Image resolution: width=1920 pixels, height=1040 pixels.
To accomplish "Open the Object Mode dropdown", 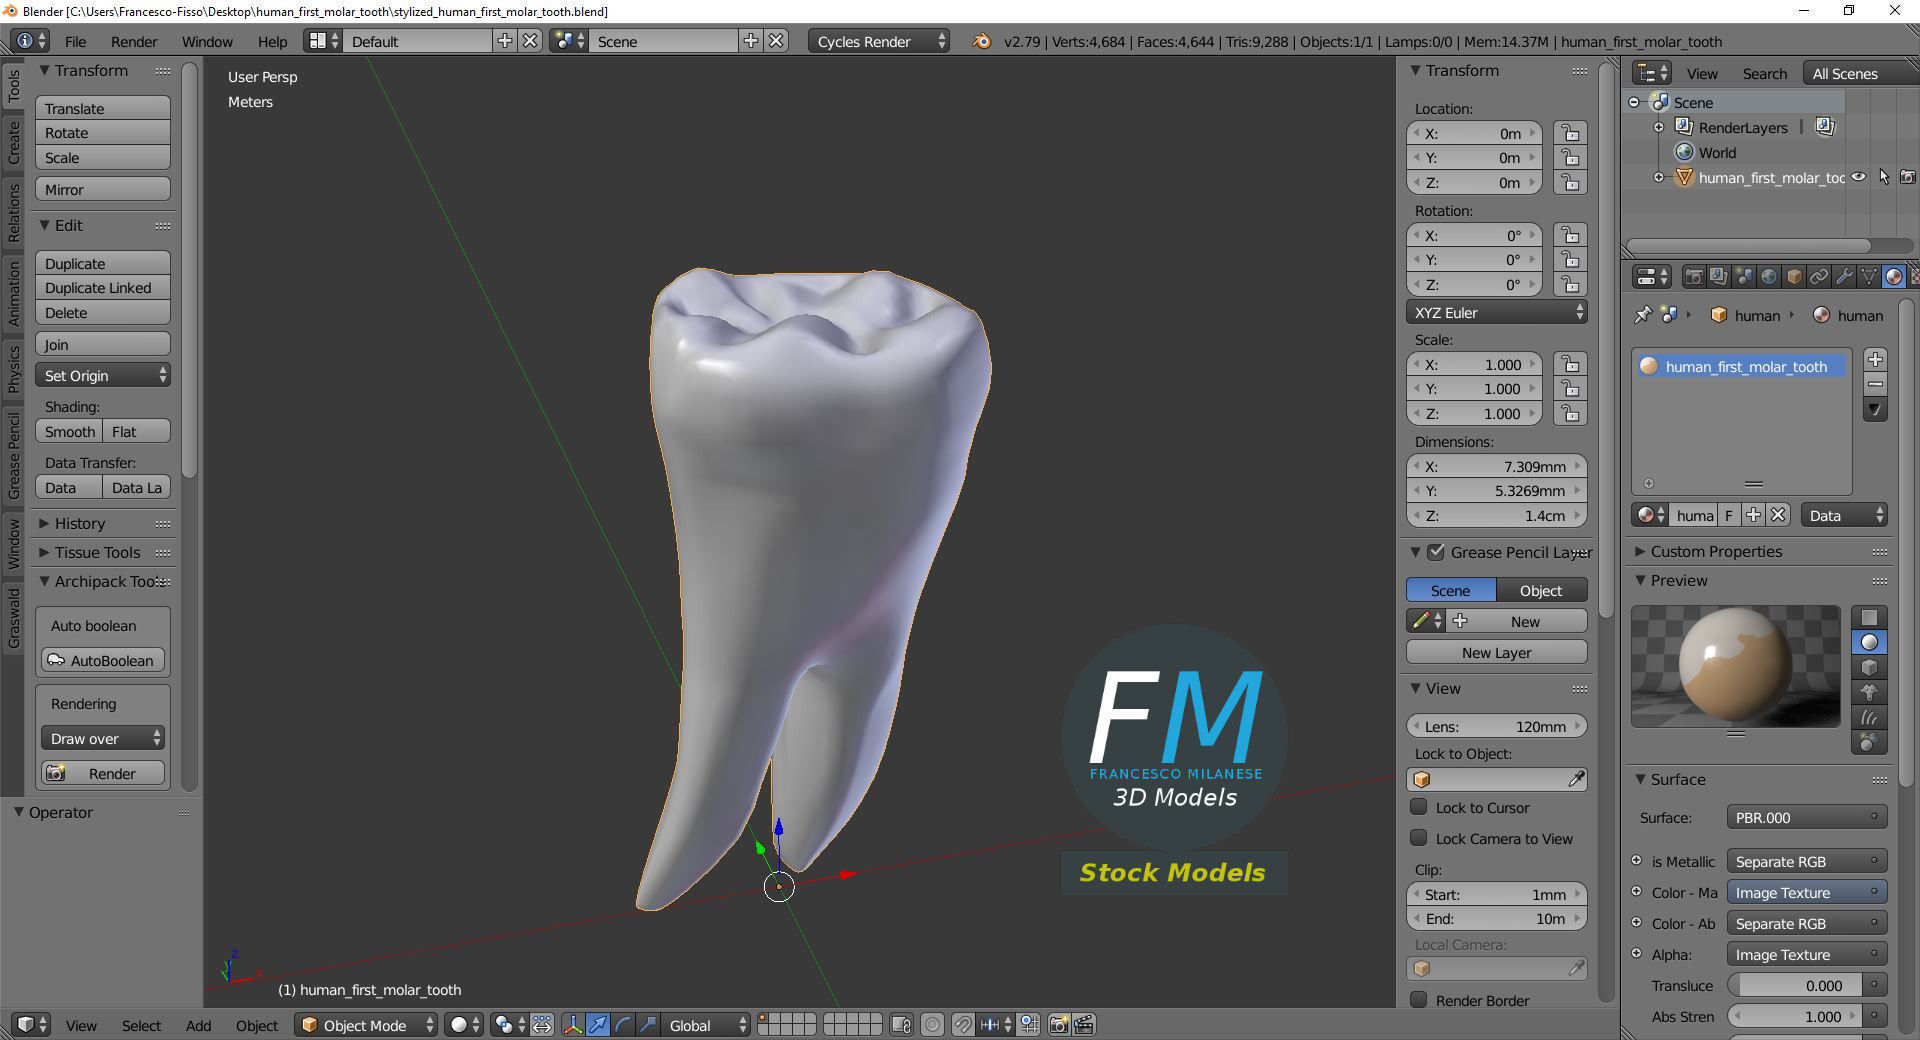I will 367,1025.
